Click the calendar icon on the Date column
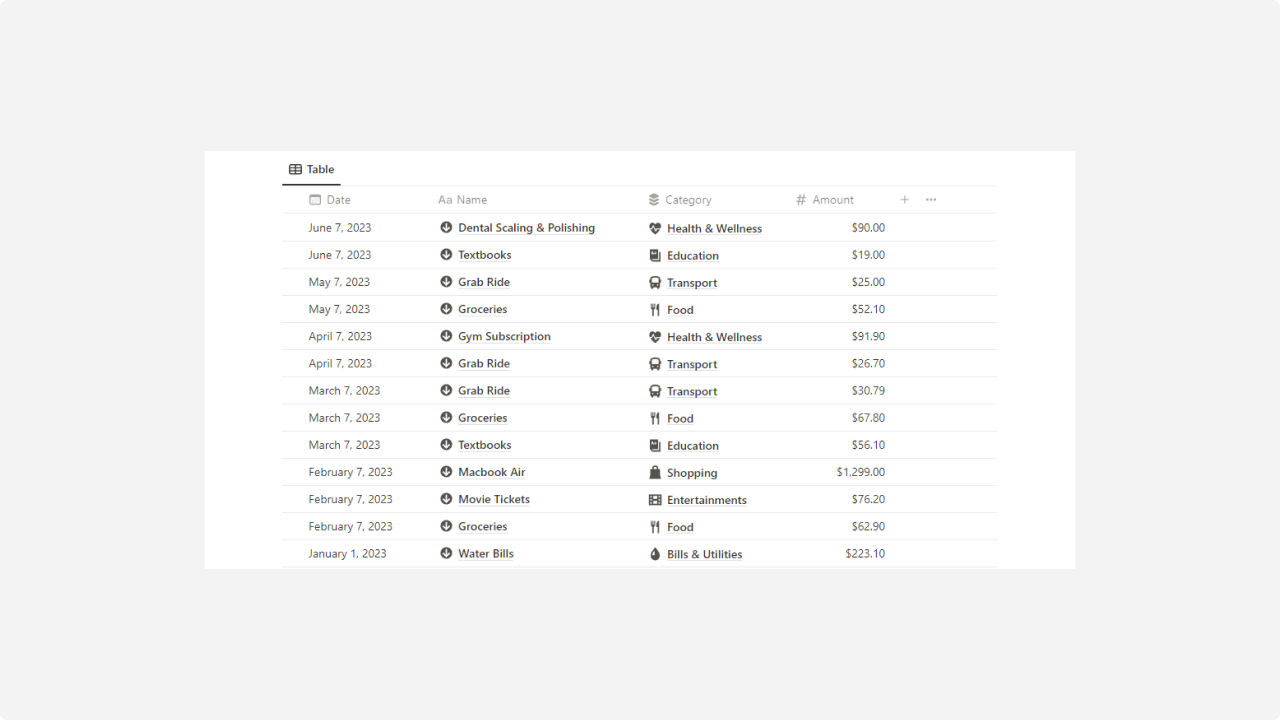 pos(314,200)
